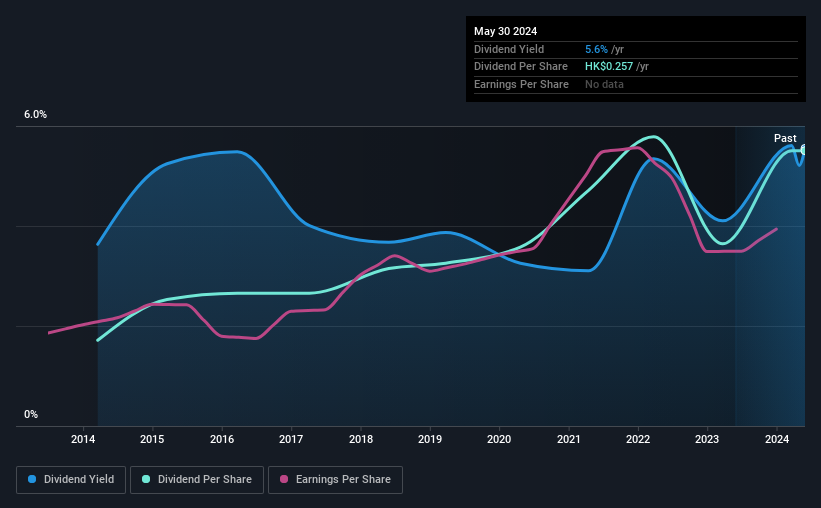Click the Earnings Per Share No data row
Screen dimensions: 821x508
tap(636, 84)
